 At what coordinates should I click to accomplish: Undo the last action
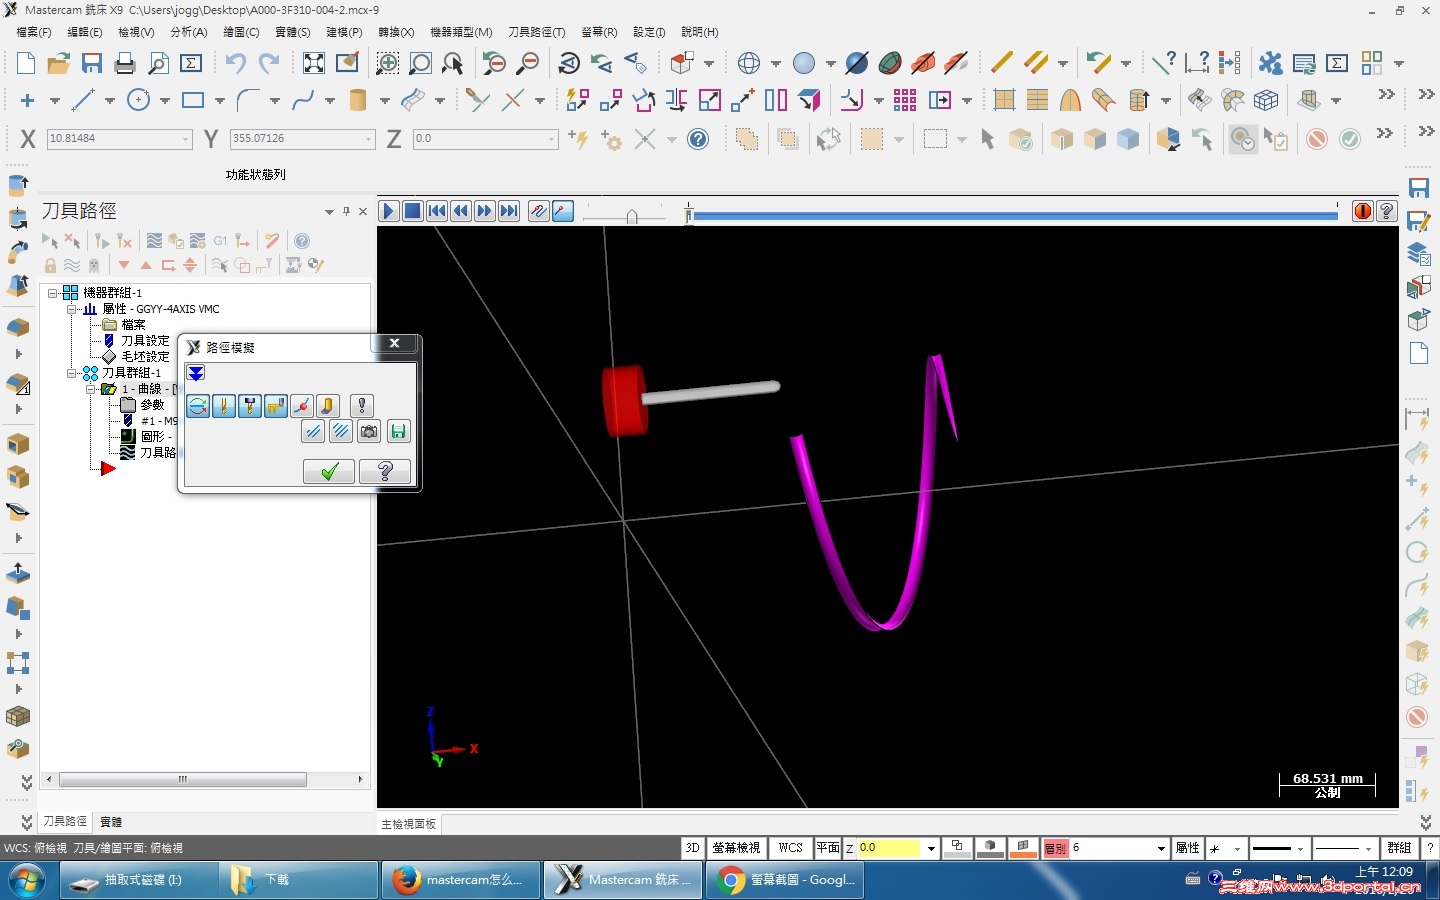pos(235,63)
